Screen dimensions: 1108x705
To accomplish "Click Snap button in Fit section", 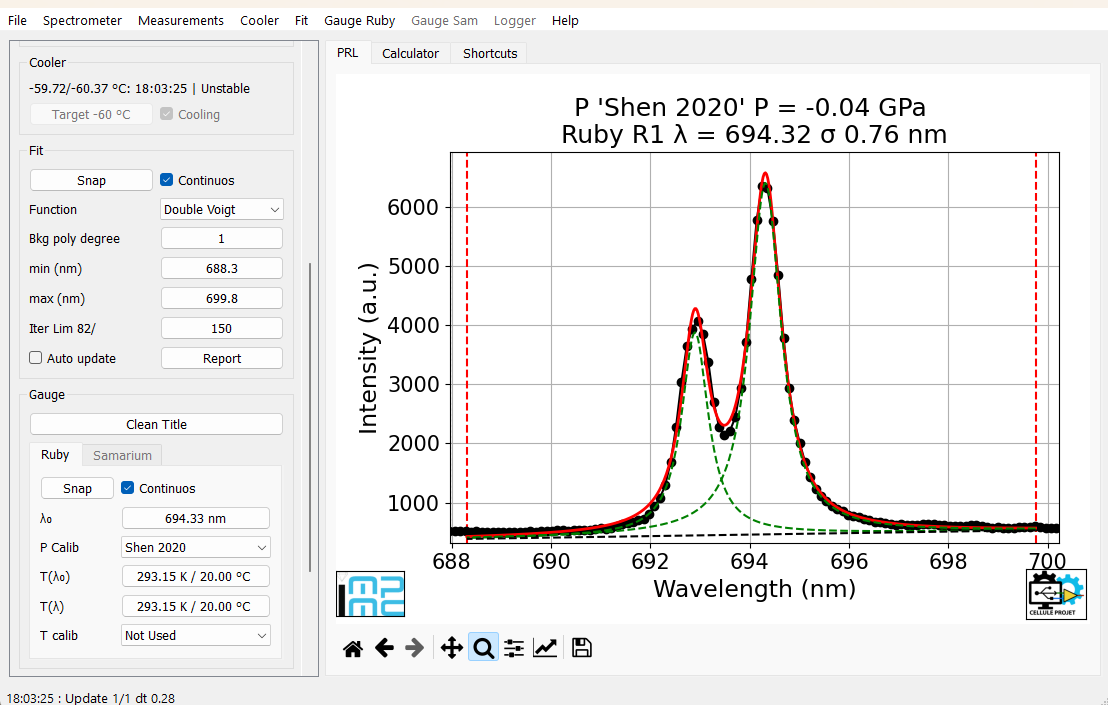I will (x=91, y=180).
